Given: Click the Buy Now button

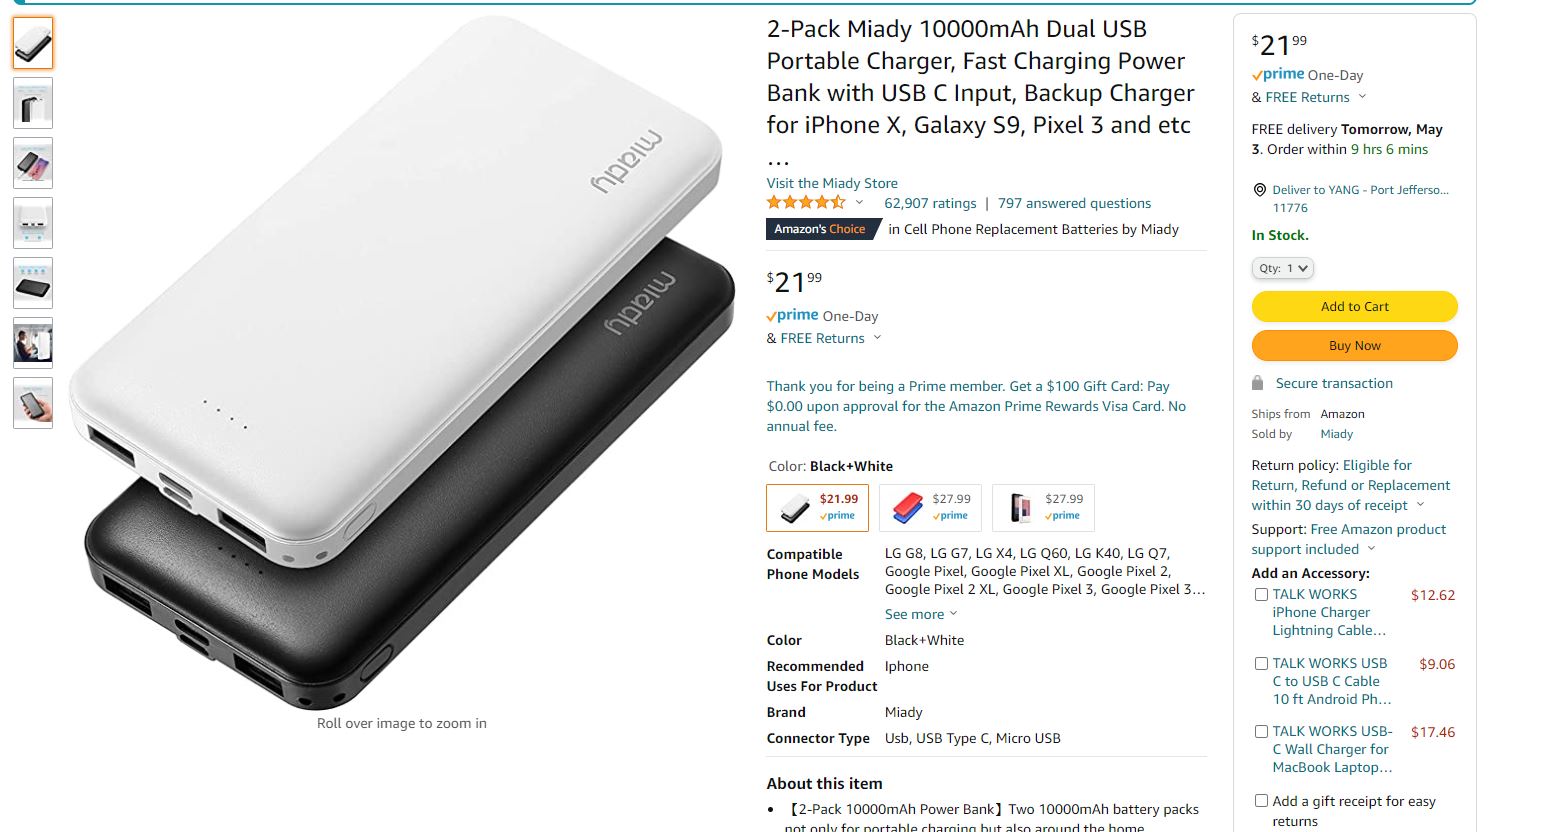Looking at the screenshot, I should [1354, 345].
